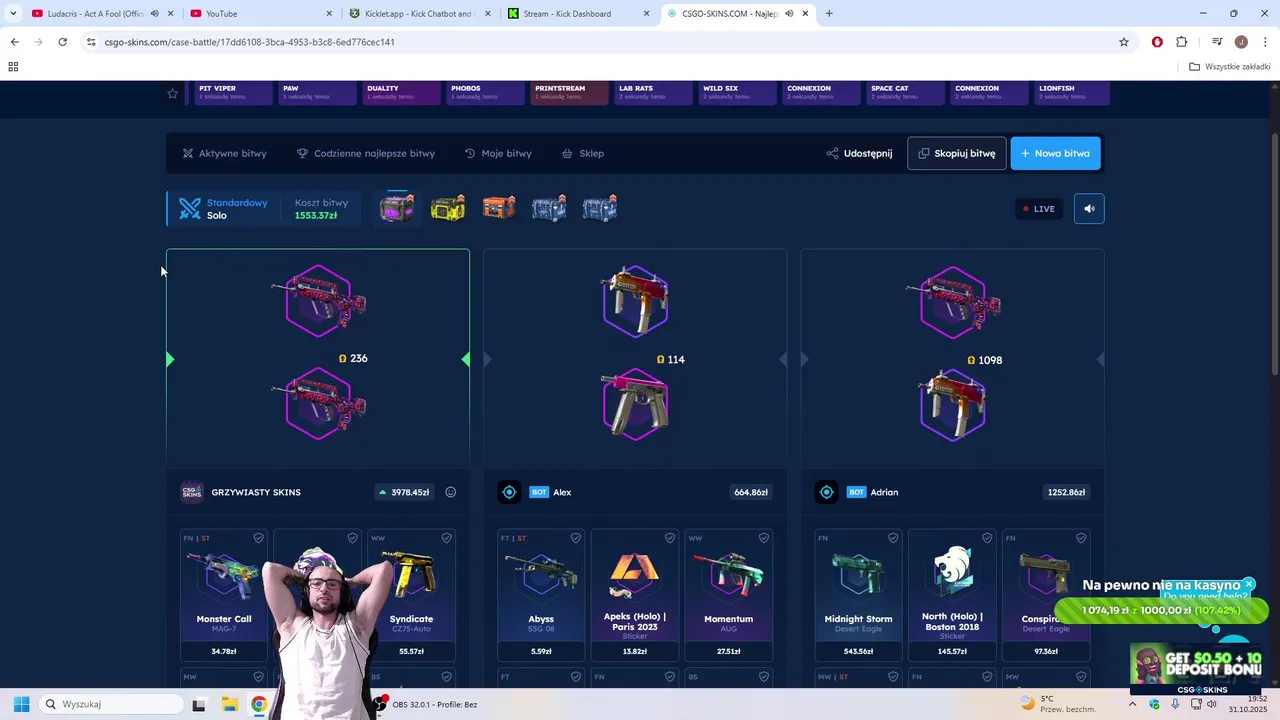Open the deposit bonus banner

pos(1195,668)
